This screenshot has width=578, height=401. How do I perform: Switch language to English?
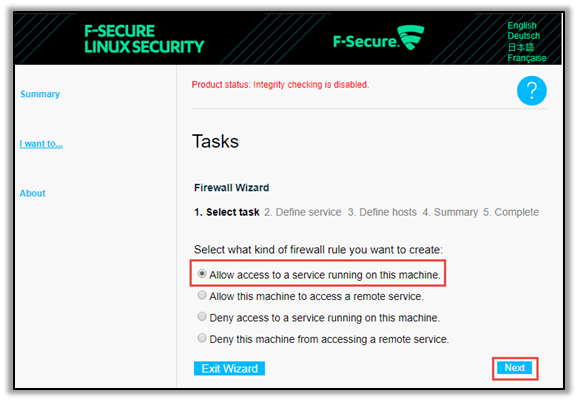tap(522, 25)
